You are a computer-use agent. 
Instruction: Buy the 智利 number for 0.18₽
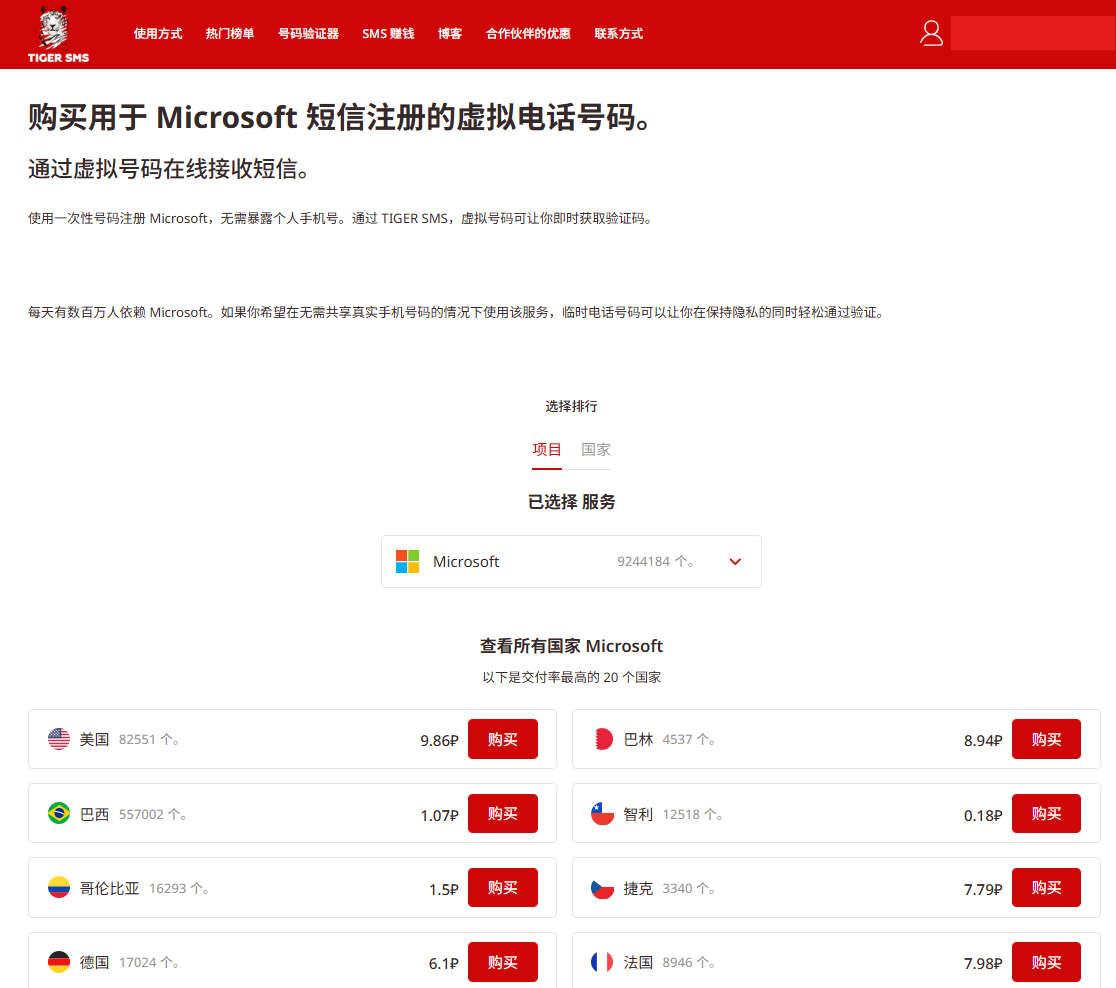pos(1046,814)
